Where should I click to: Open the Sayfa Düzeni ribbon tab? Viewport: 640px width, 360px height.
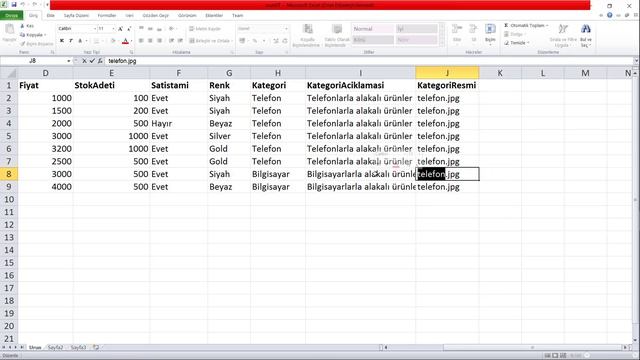76,16
